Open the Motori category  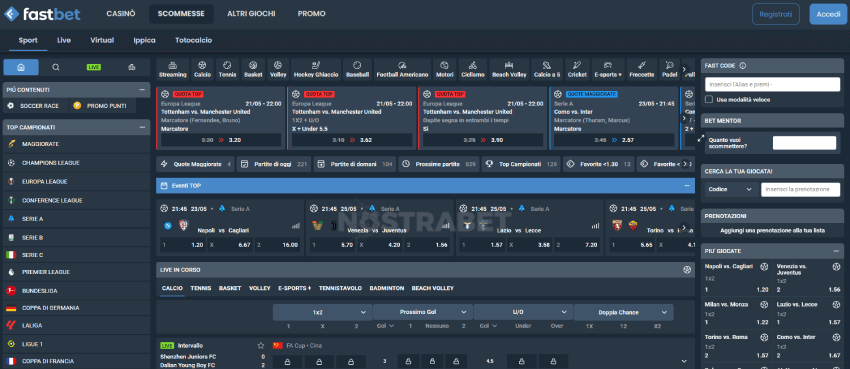click(x=445, y=69)
